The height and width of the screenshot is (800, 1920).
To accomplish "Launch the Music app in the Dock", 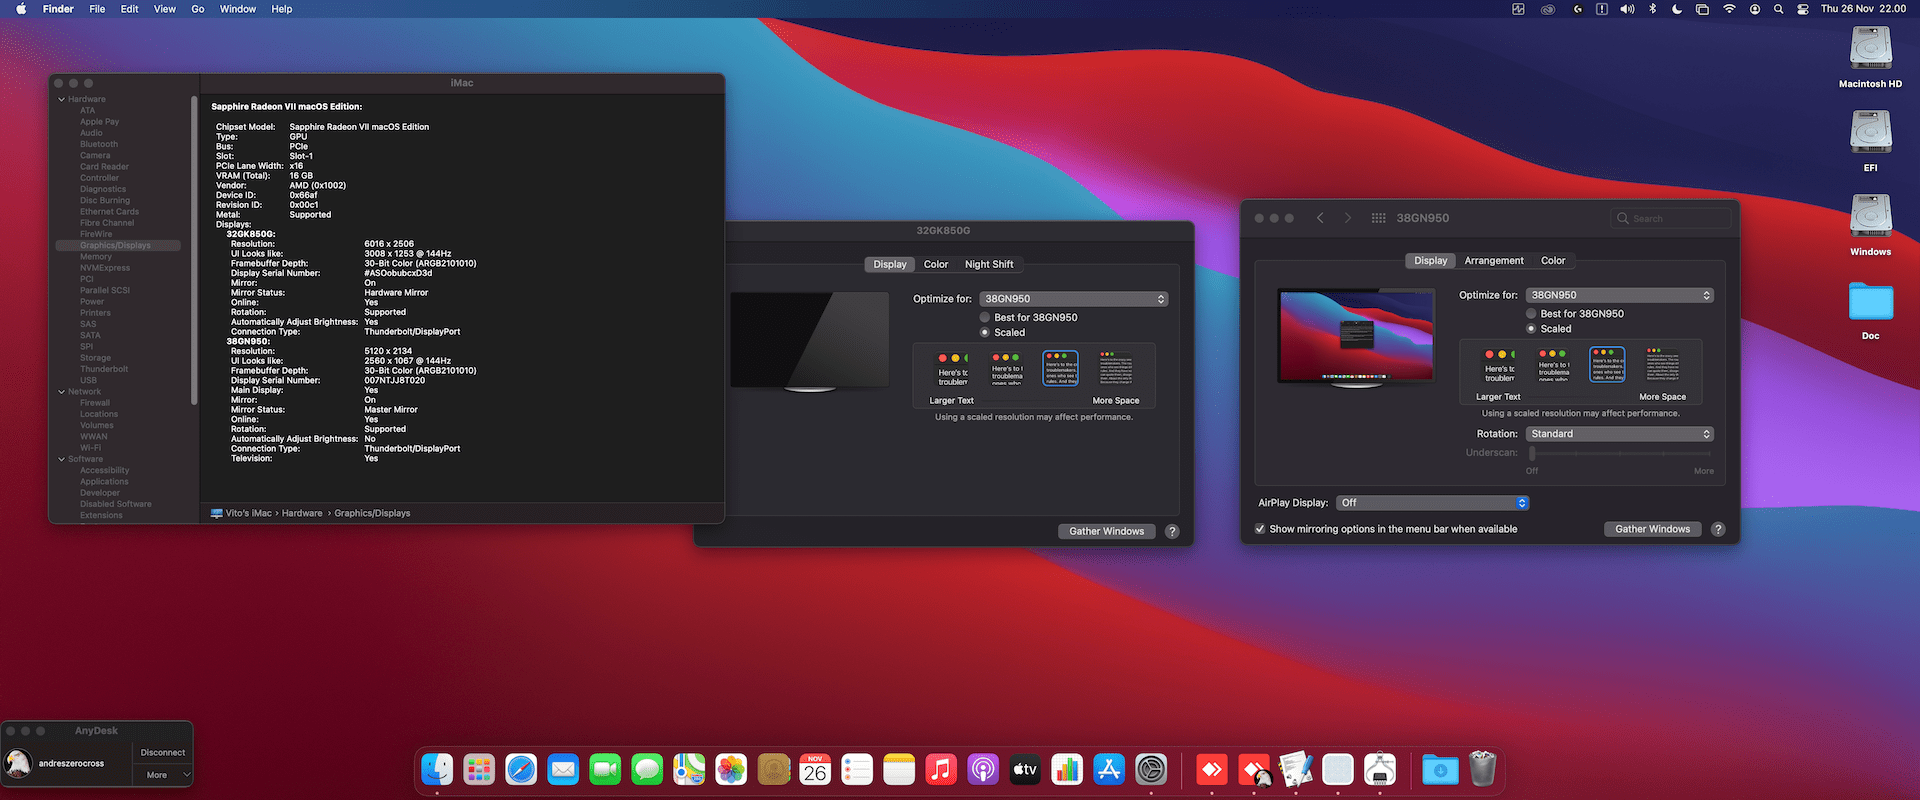I will [x=941, y=769].
